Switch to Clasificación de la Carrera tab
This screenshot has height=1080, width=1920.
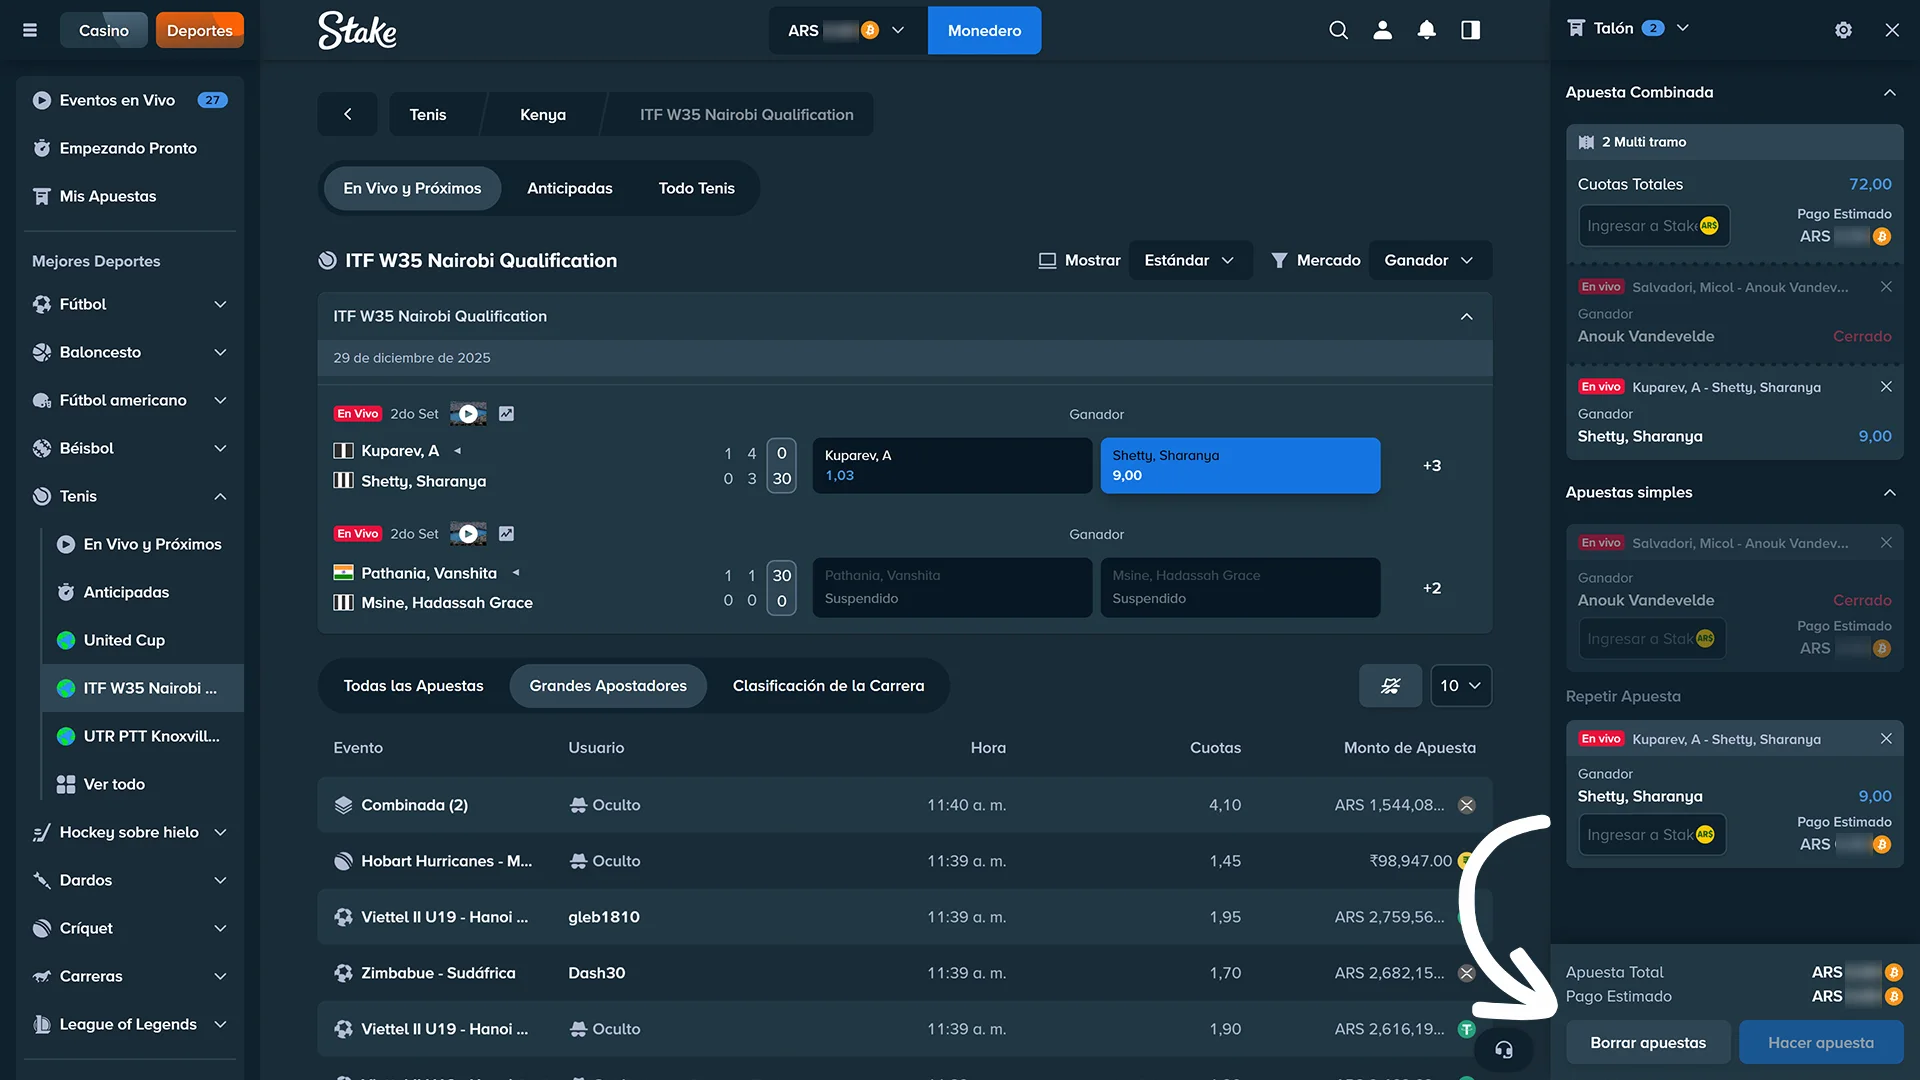coord(829,685)
